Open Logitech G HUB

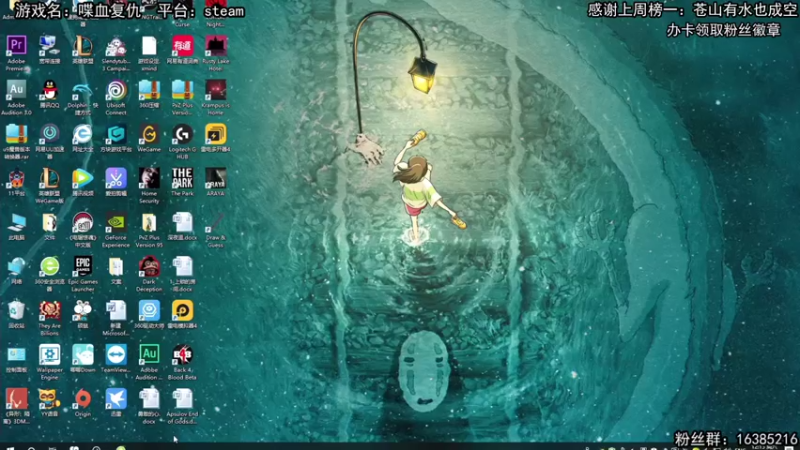182,134
